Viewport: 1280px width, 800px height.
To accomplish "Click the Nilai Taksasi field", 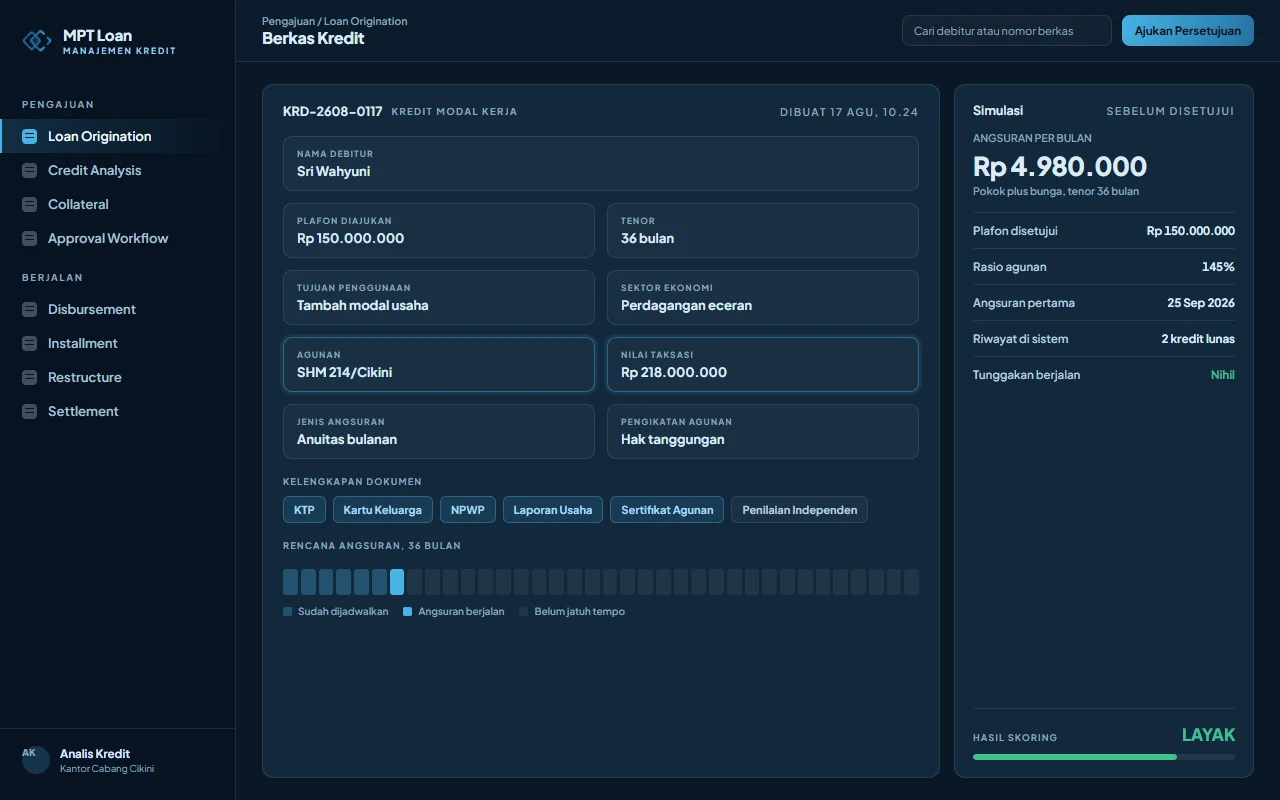I will click(x=763, y=365).
